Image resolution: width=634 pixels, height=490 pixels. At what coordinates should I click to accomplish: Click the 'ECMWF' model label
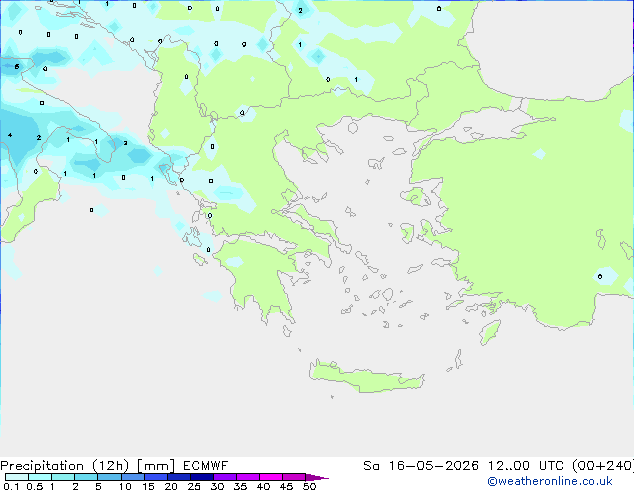[206, 466]
